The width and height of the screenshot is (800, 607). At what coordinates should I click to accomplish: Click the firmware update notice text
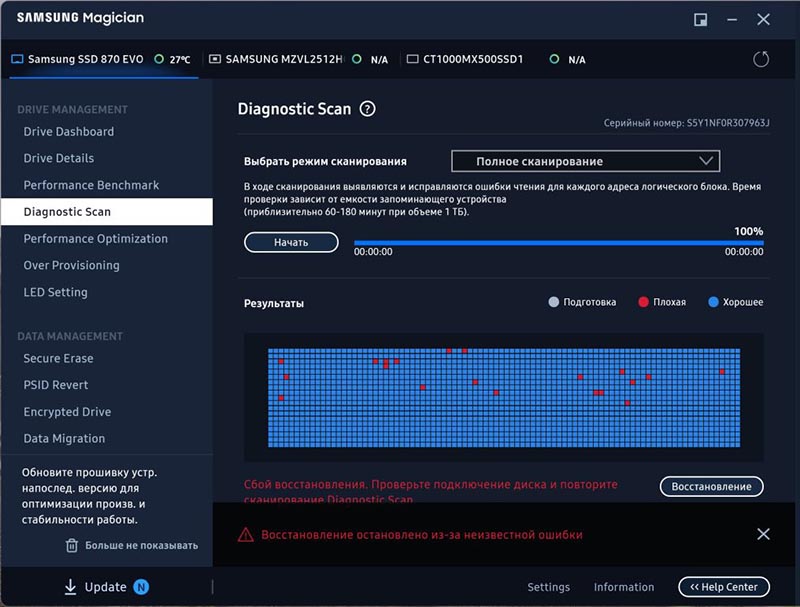point(89,496)
